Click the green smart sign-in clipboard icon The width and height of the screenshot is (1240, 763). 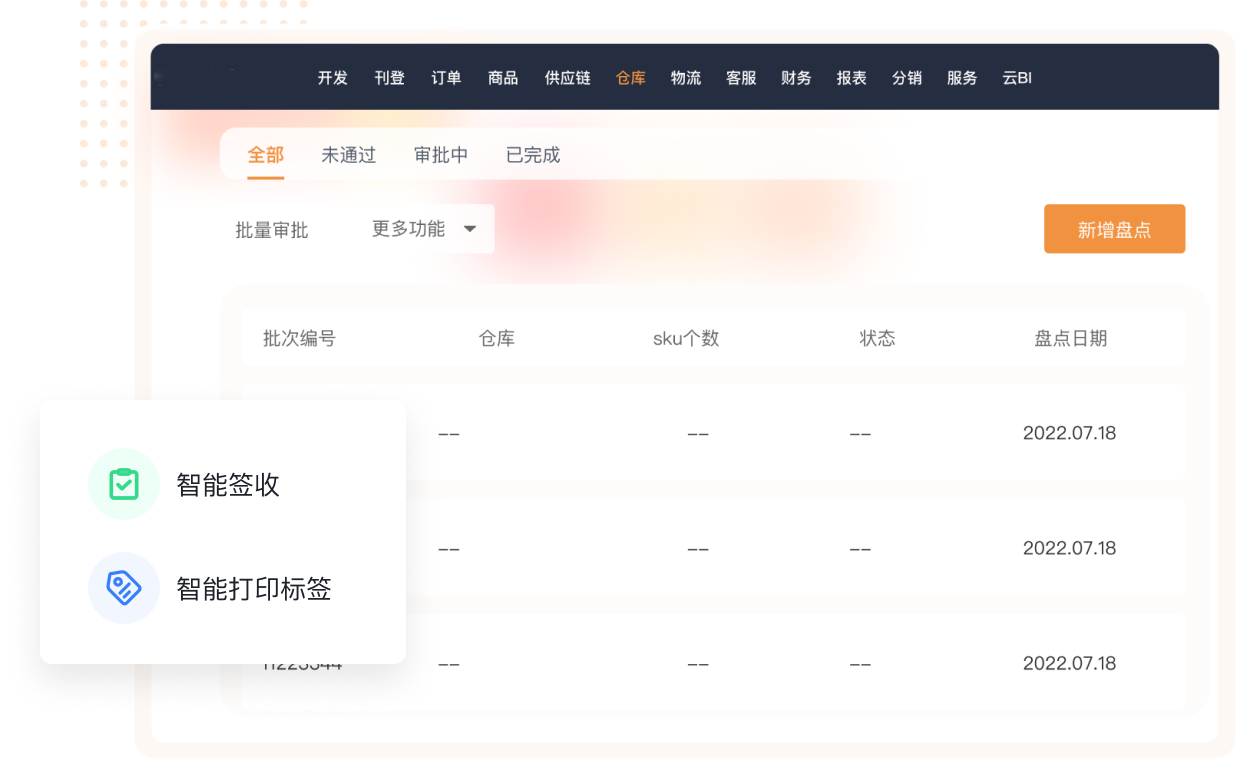(124, 485)
